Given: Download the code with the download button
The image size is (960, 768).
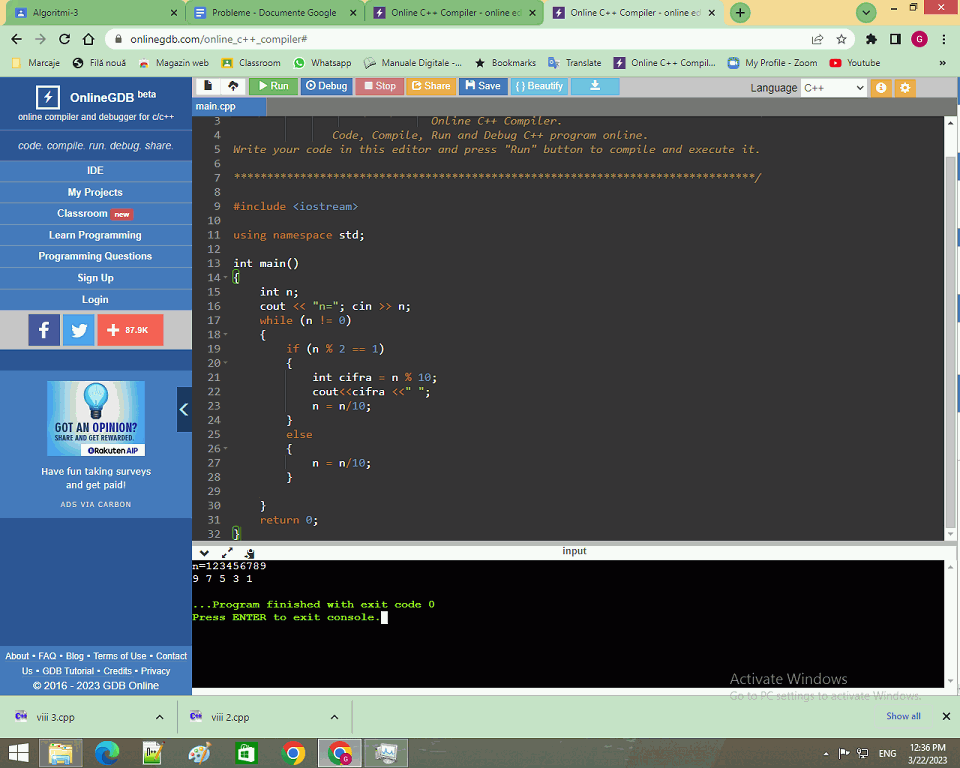Looking at the screenshot, I should (595, 86).
